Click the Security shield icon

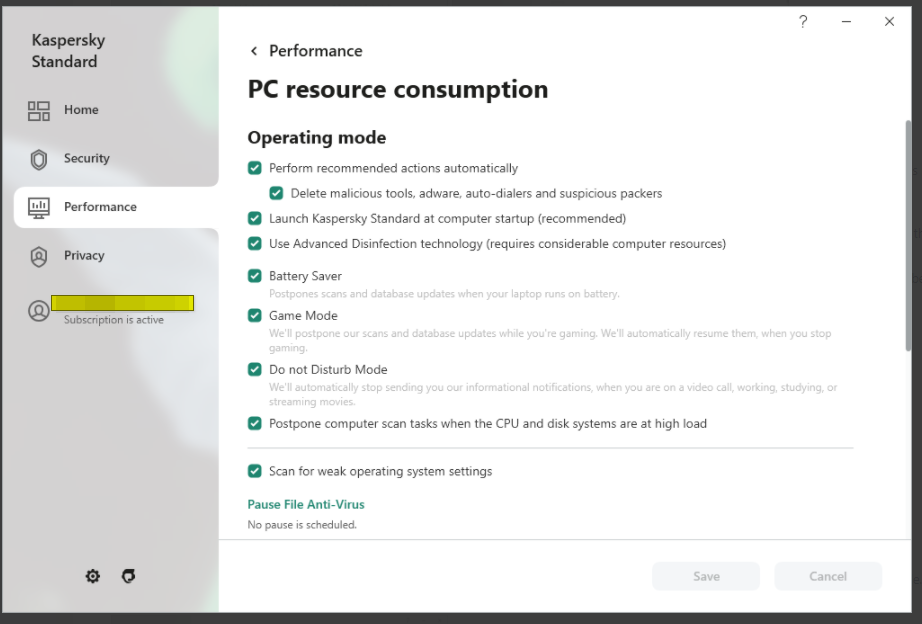point(39,159)
